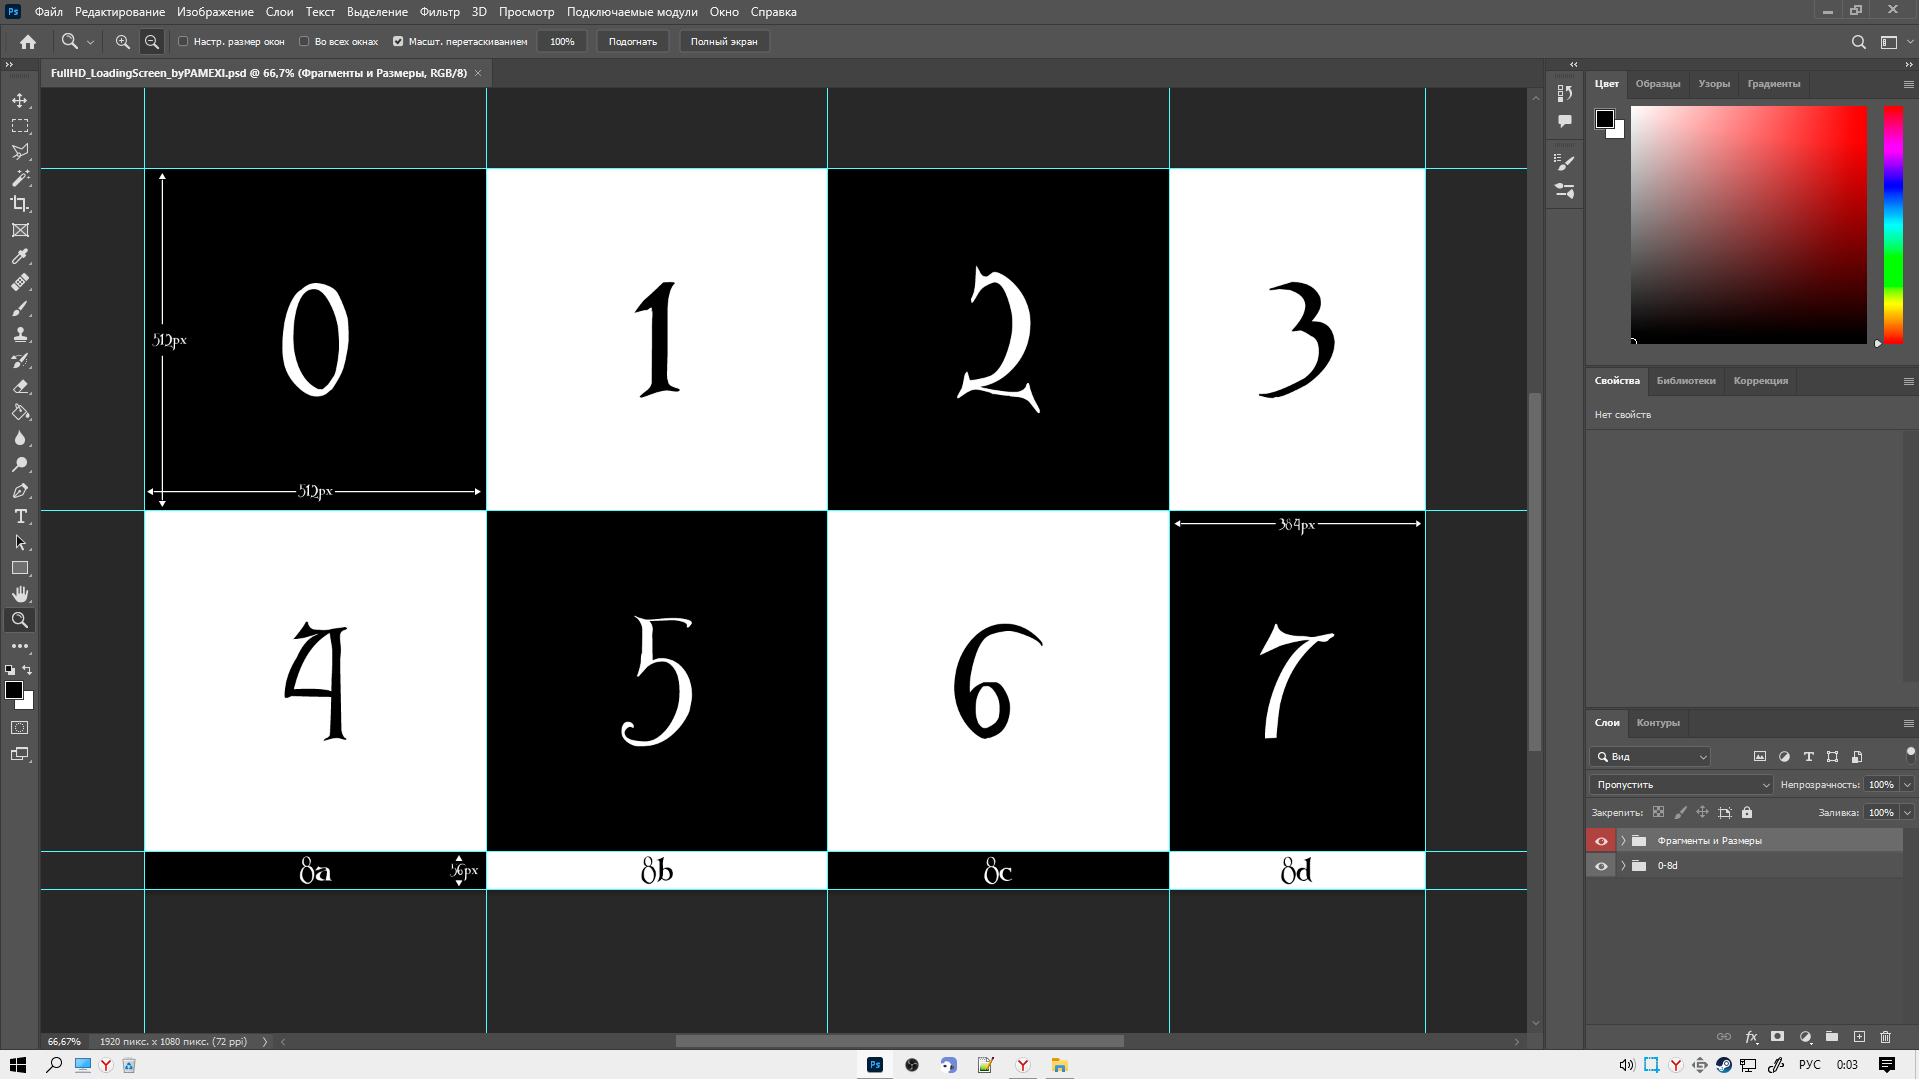This screenshot has width=1919, height=1079.
Task: Switch to the 'Коррекция' tab
Action: tap(1760, 381)
